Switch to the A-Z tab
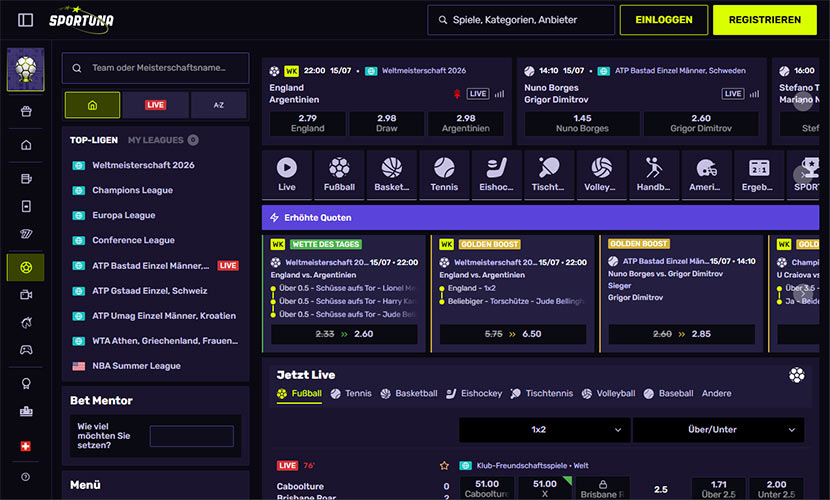This screenshot has width=830, height=500. tap(219, 105)
